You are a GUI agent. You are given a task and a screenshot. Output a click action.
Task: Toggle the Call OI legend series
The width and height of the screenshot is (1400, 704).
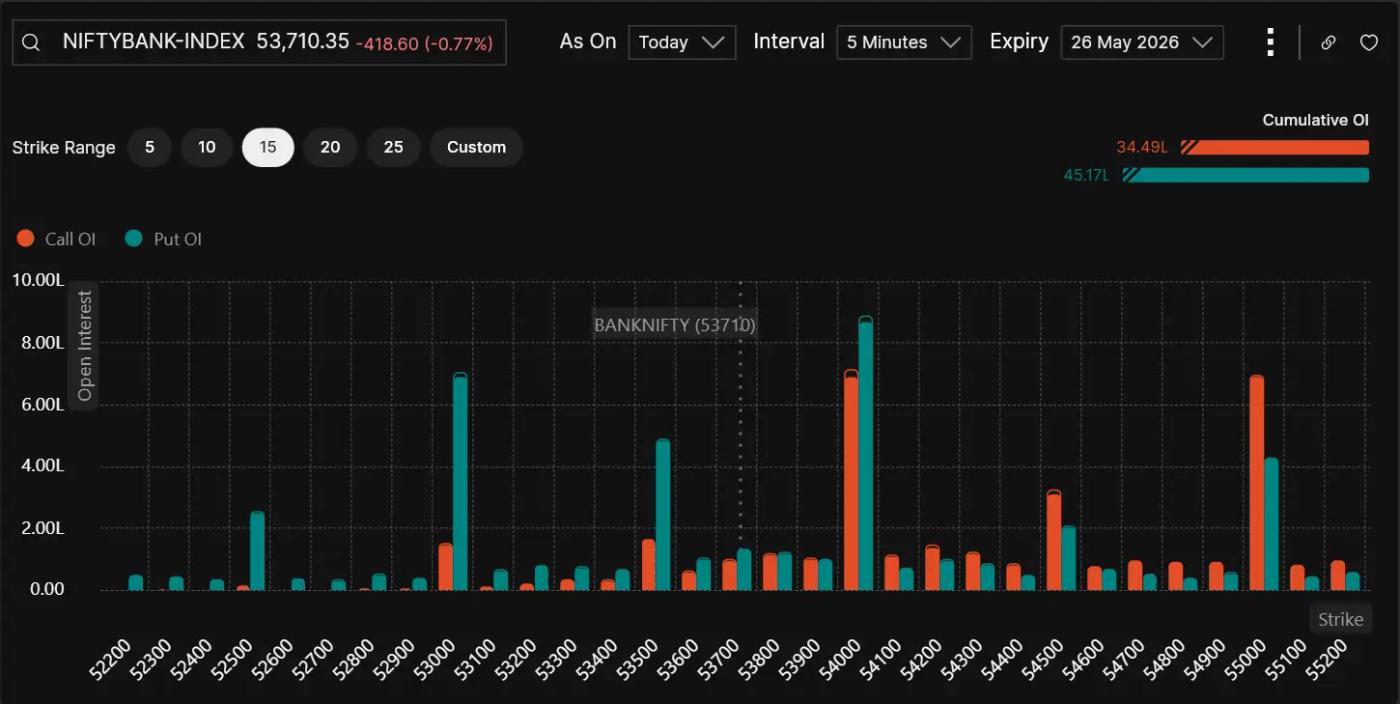[56, 239]
